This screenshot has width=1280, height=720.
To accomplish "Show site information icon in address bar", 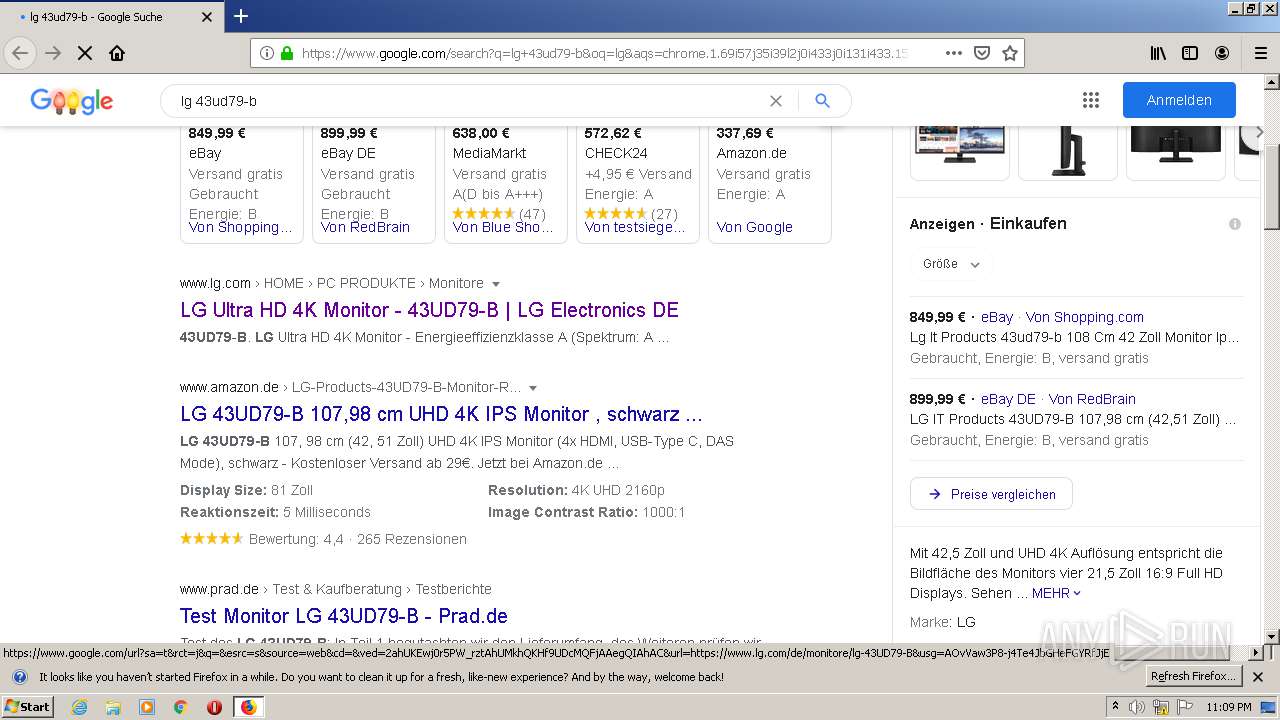I will (267, 53).
